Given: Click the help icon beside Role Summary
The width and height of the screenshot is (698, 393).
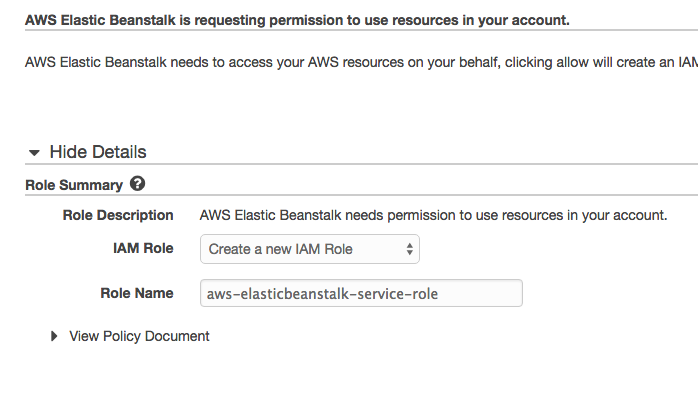Looking at the screenshot, I should (138, 184).
